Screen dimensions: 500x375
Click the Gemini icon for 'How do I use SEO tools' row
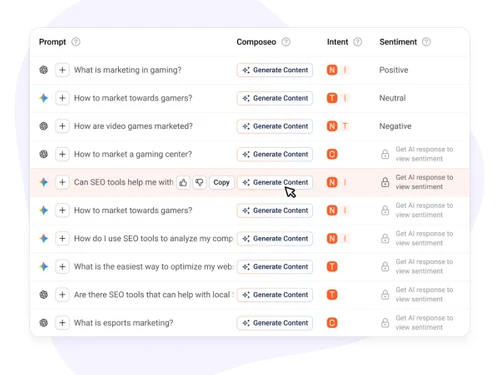(44, 238)
